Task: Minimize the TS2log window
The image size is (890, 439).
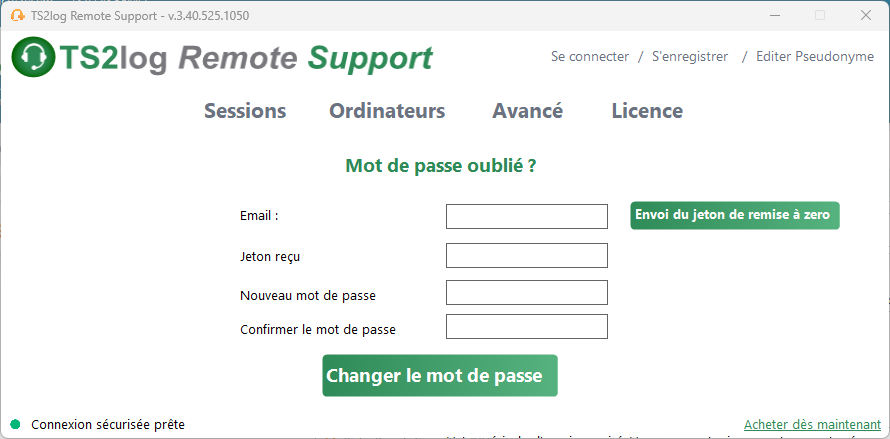Action: [774, 15]
